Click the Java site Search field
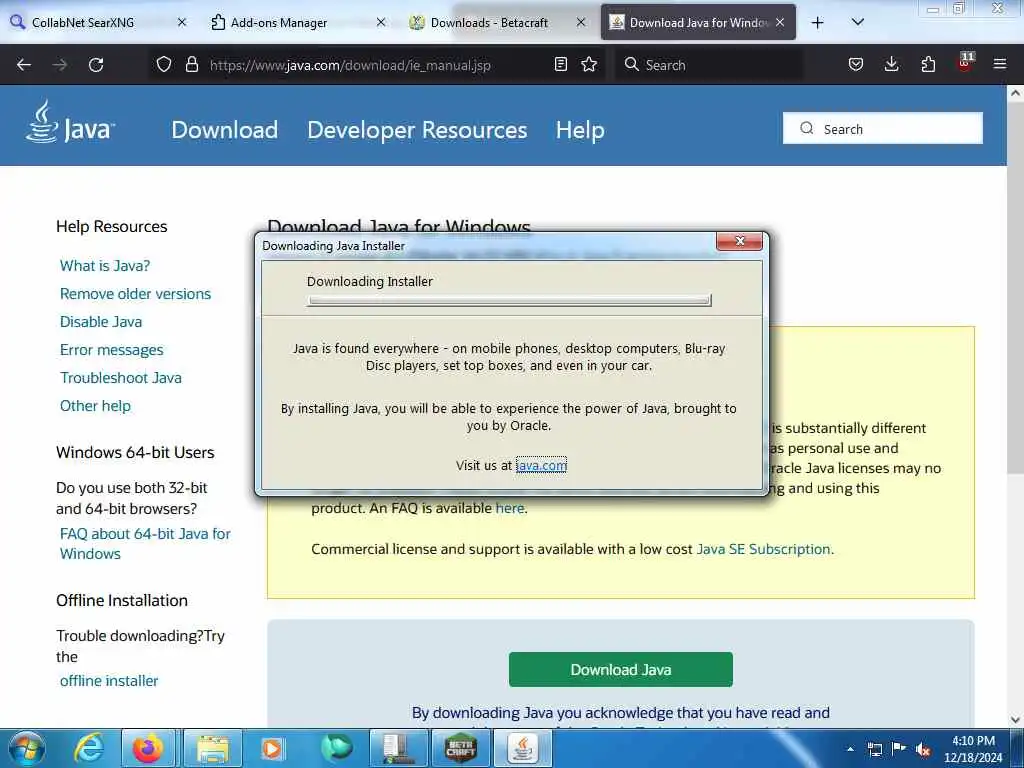 (882, 129)
